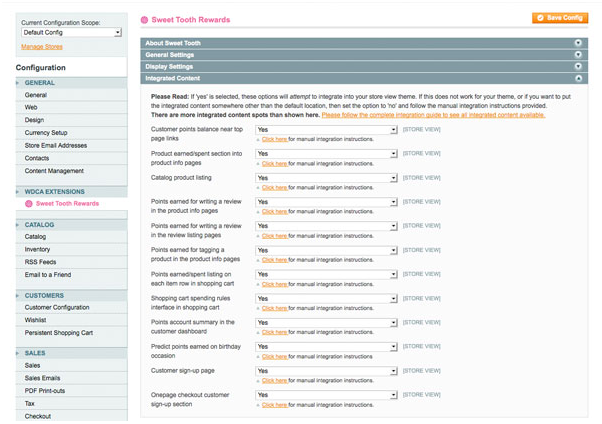Open dropdown for Product earned/spent section
The width and height of the screenshot is (602, 424).
(326, 154)
